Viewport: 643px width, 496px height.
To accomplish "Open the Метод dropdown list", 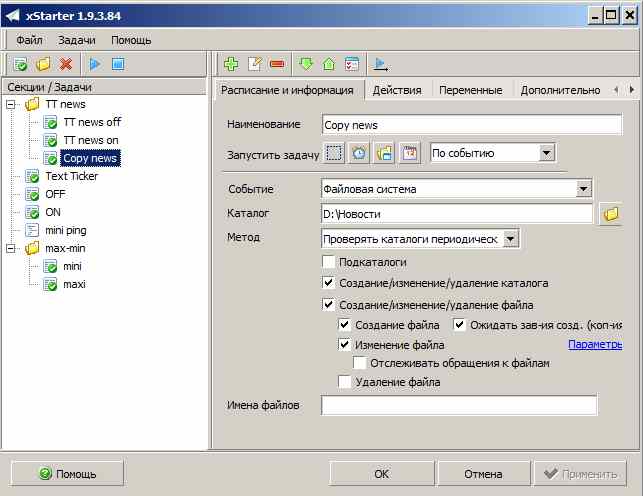I will click(511, 239).
